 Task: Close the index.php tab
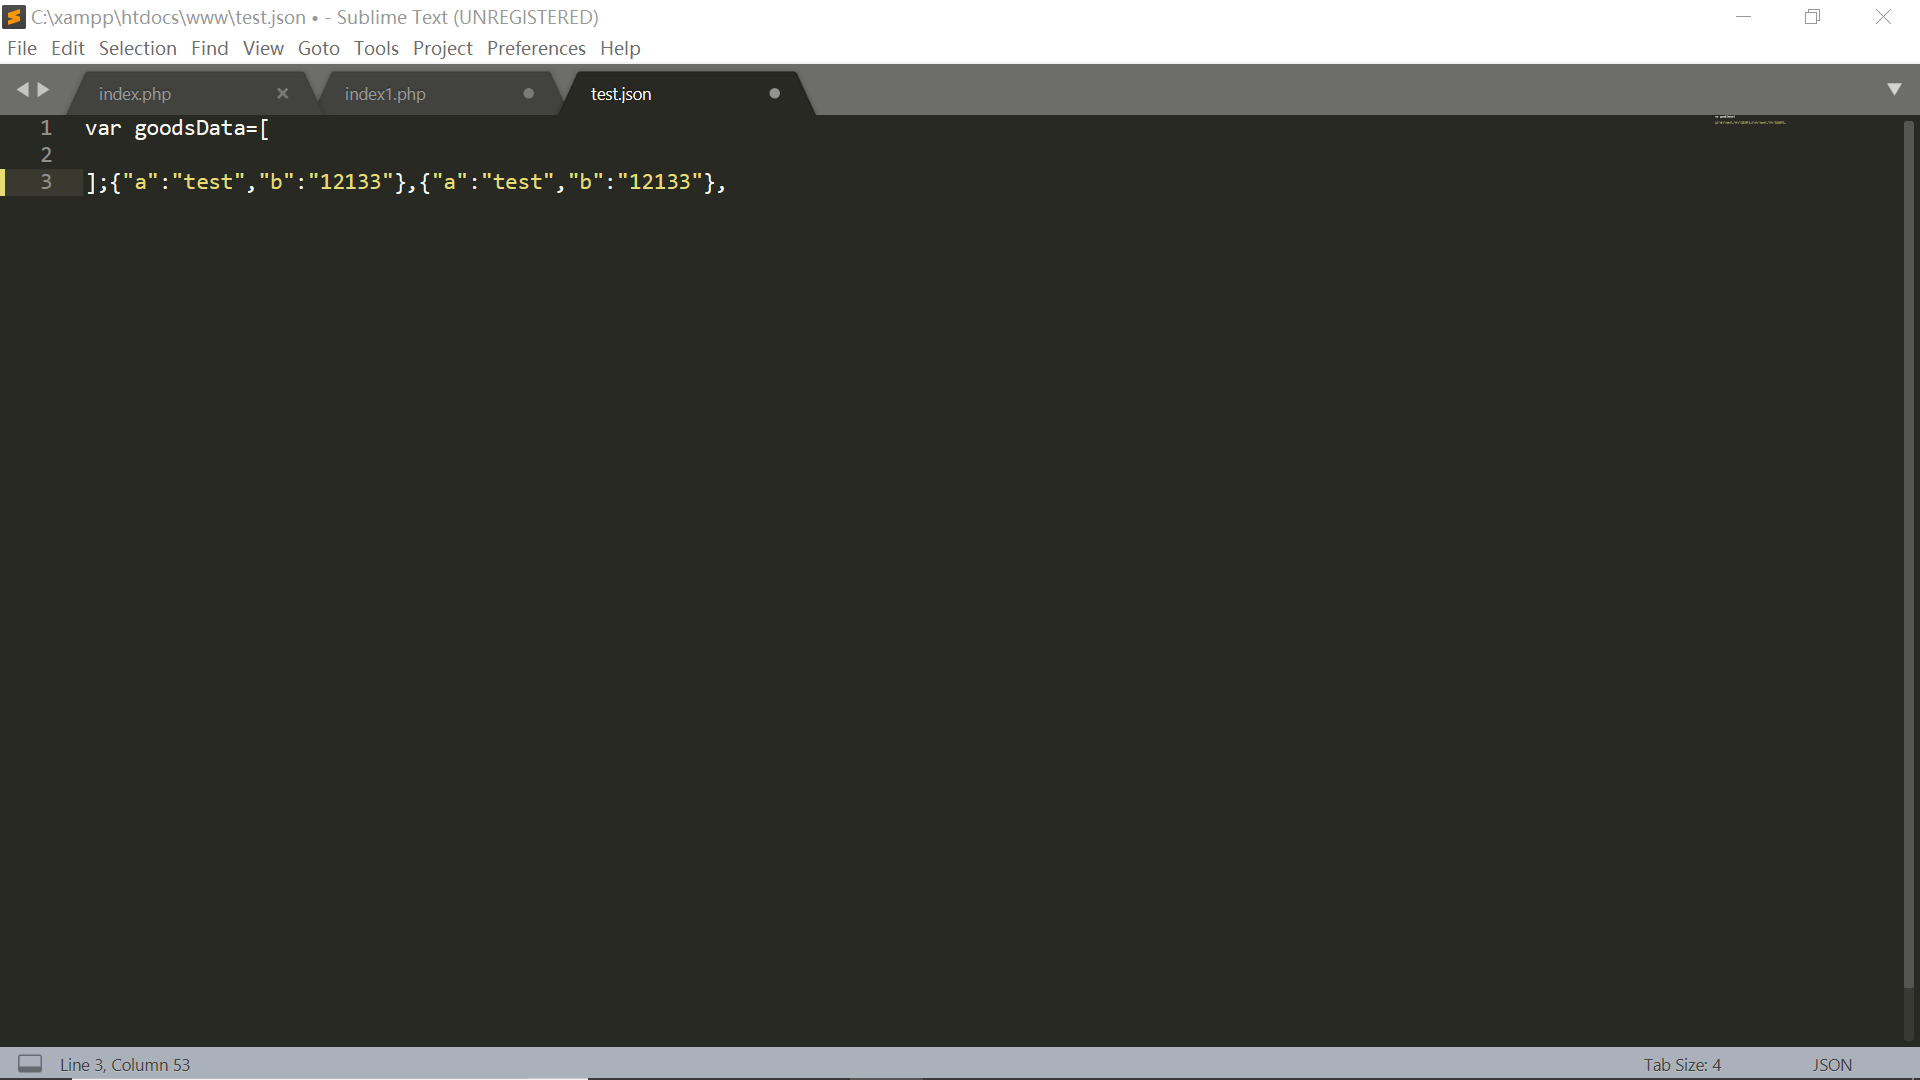pyautogui.click(x=283, y=93)
